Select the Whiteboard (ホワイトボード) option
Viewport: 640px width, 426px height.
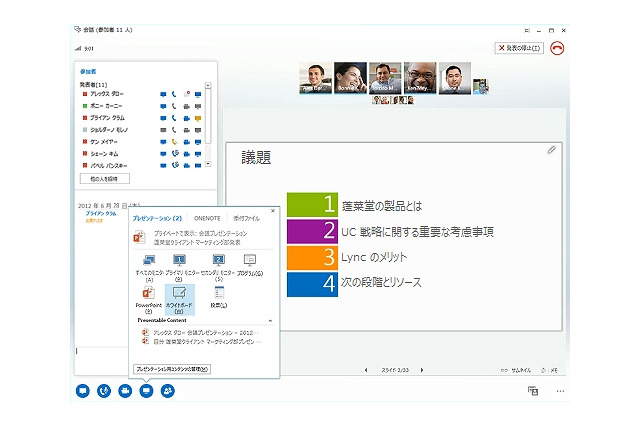tap(180, 300)
